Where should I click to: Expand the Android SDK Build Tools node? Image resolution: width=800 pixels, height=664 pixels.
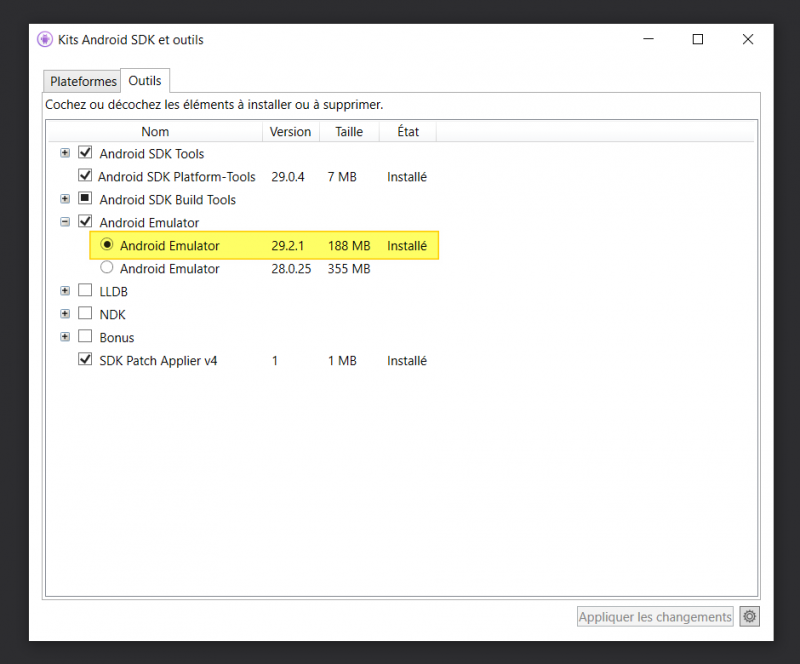(x=65, y=199)
